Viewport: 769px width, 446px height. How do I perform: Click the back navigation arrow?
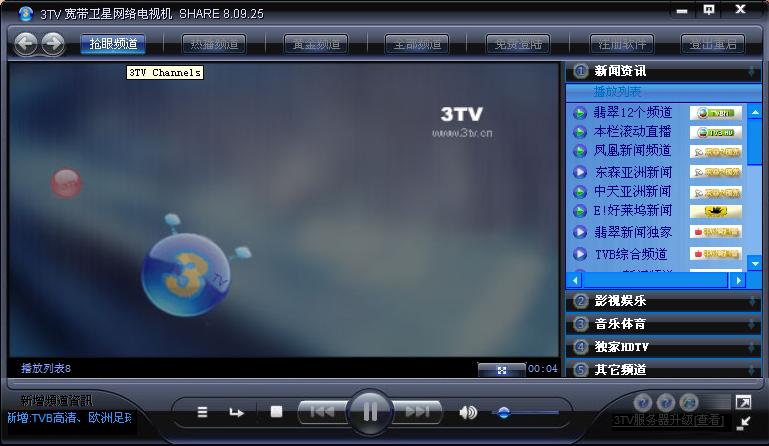point(26,43)
